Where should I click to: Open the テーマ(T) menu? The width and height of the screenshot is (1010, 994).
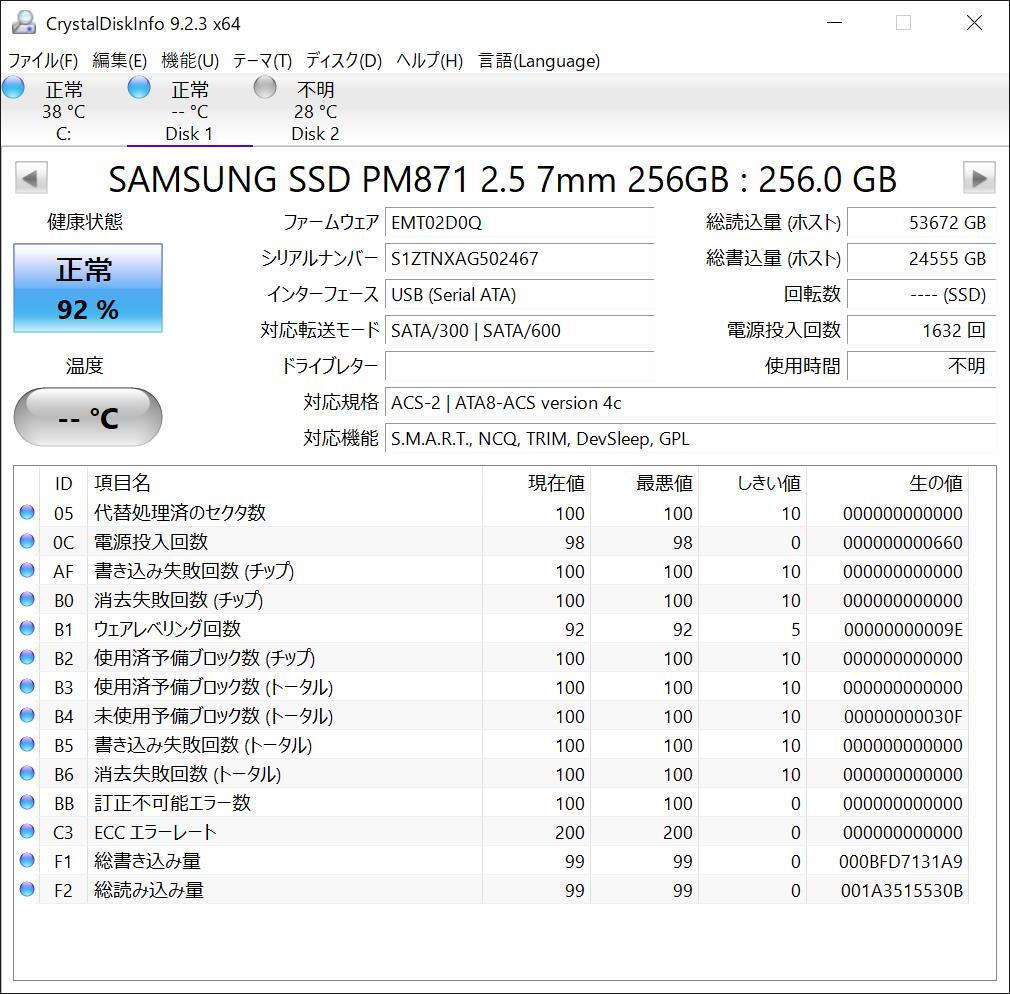[262, 61]
